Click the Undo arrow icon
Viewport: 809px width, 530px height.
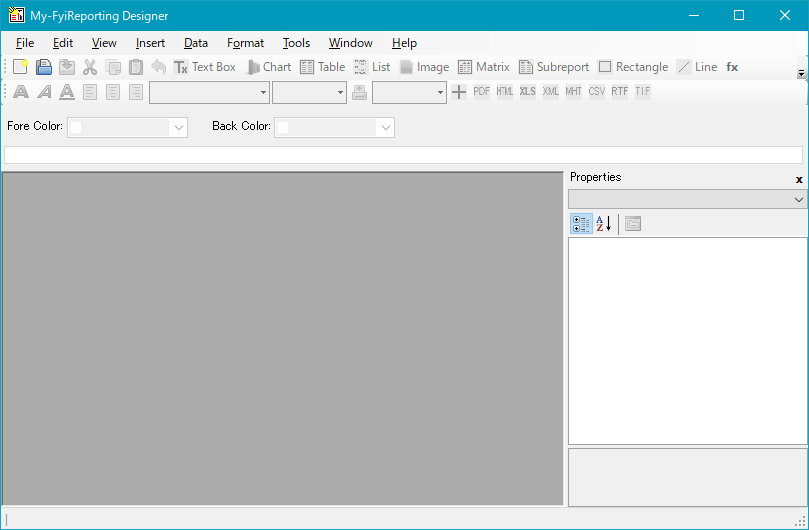click(158, 67)
